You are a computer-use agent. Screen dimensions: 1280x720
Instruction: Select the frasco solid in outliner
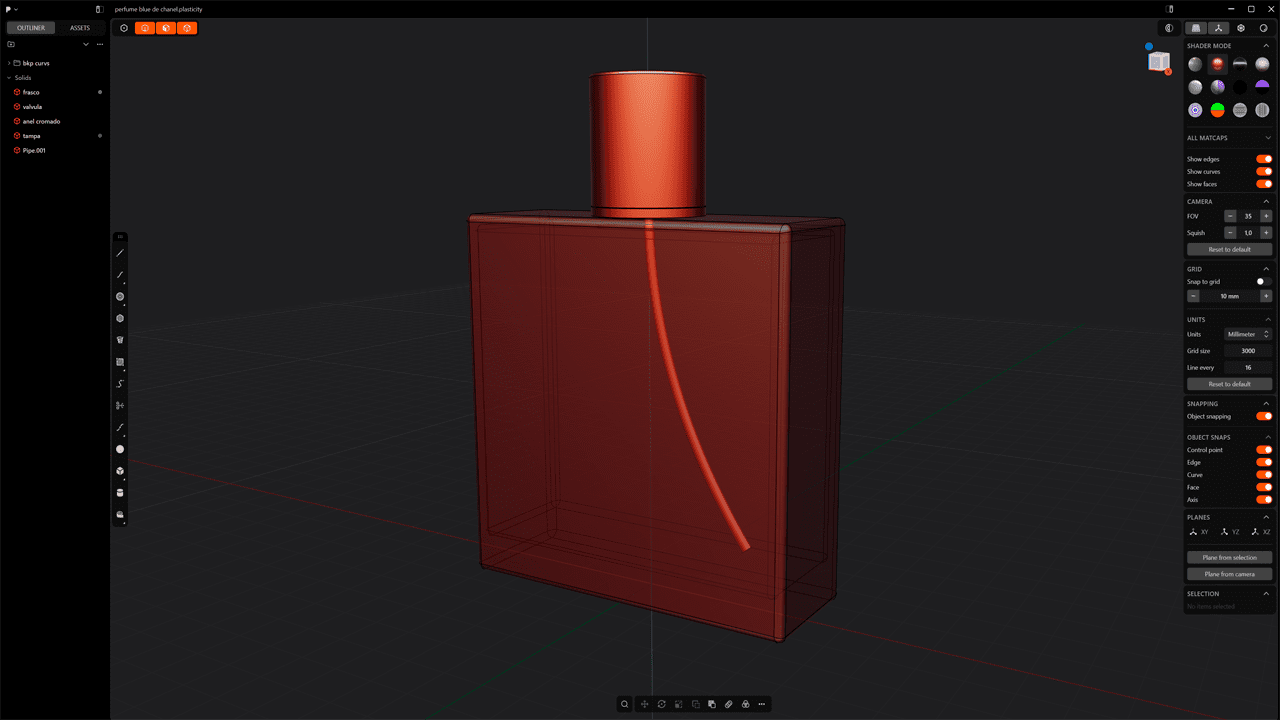[31, 92]
